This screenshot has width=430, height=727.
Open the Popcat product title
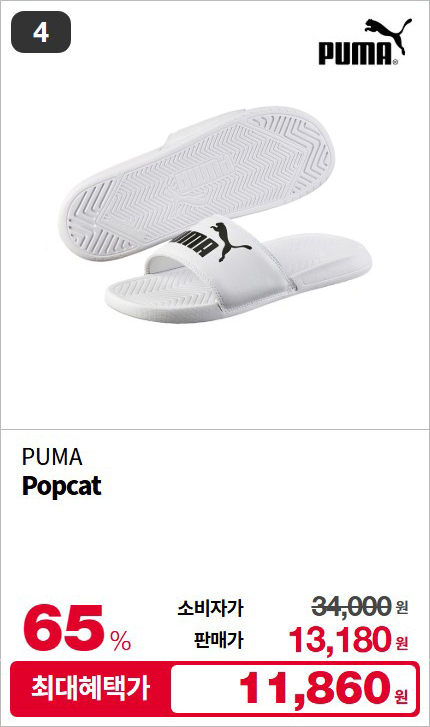click(62, 486)
